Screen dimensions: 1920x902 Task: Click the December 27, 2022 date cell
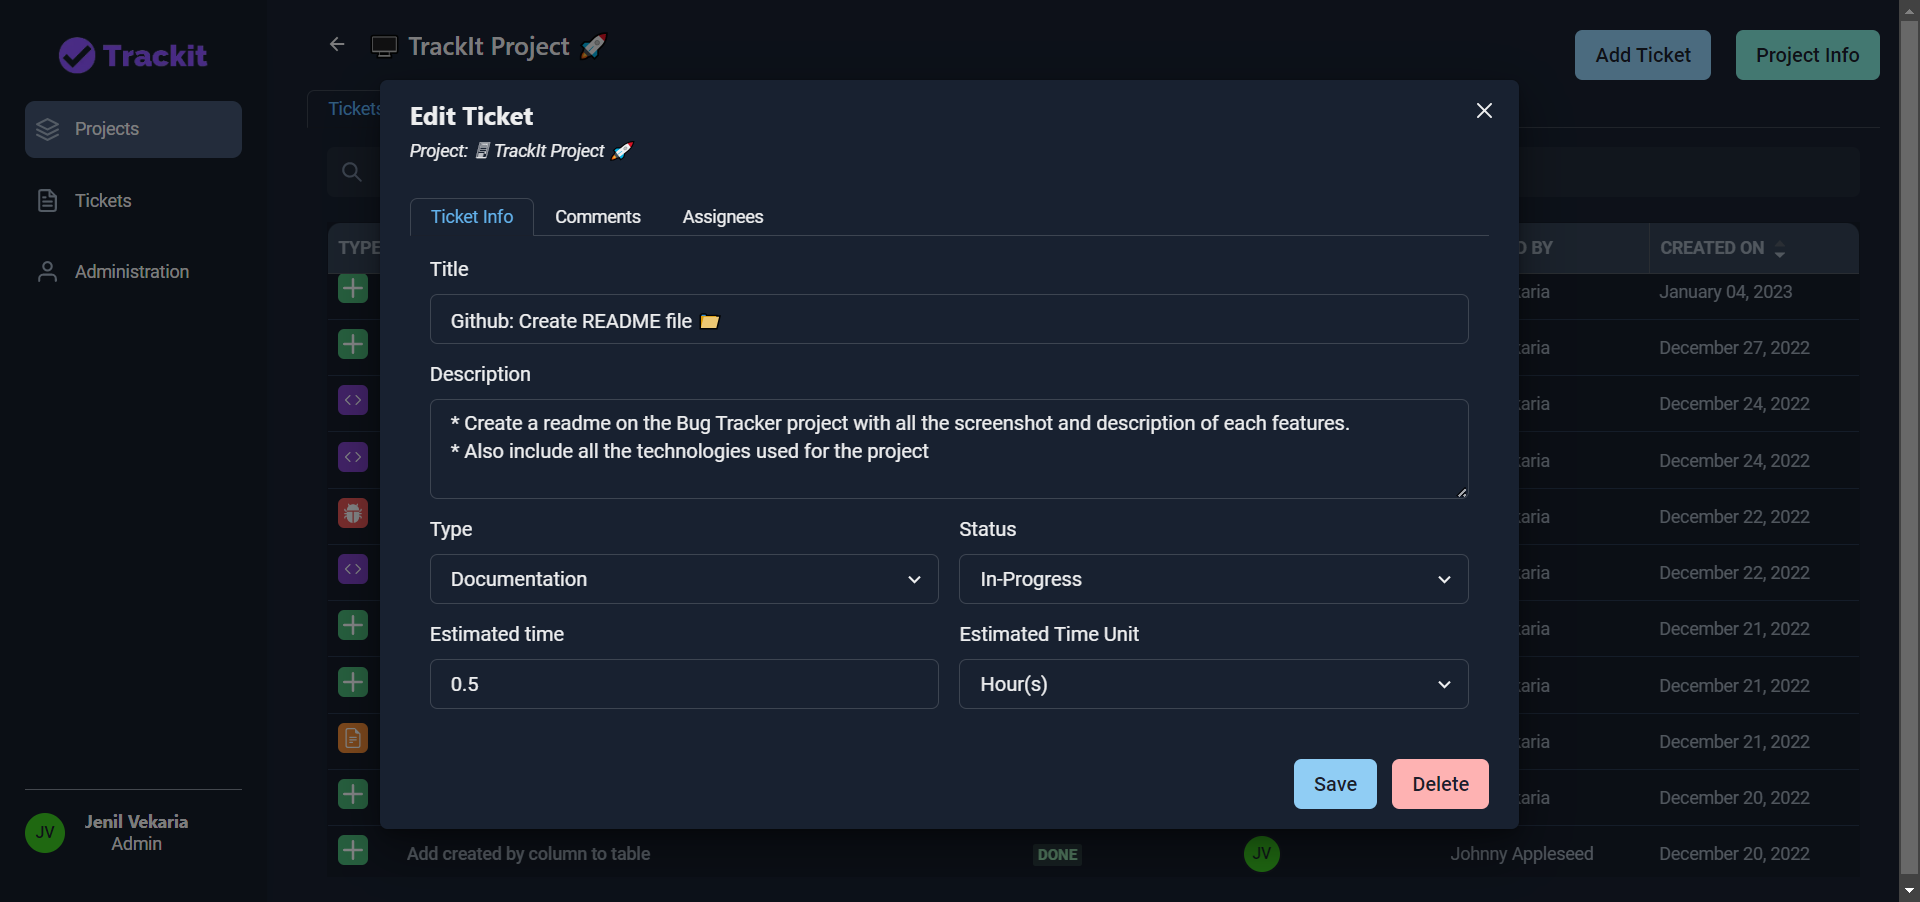[1734, 348]
